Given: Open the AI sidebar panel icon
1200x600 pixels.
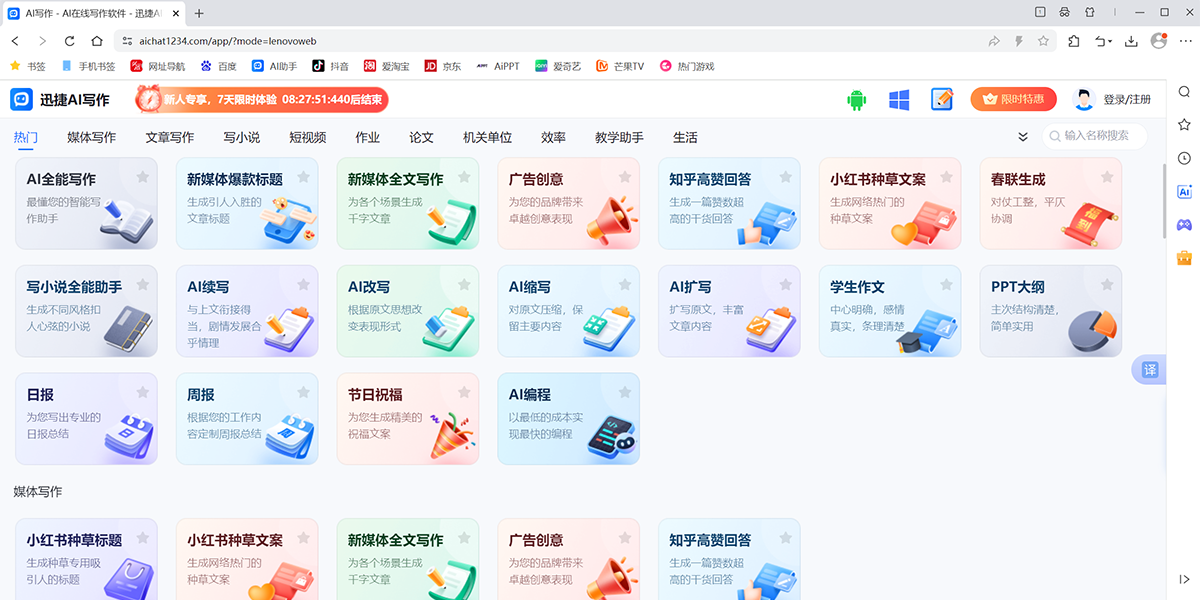Looking at the screenshot, I should [x=1184, y=192].
